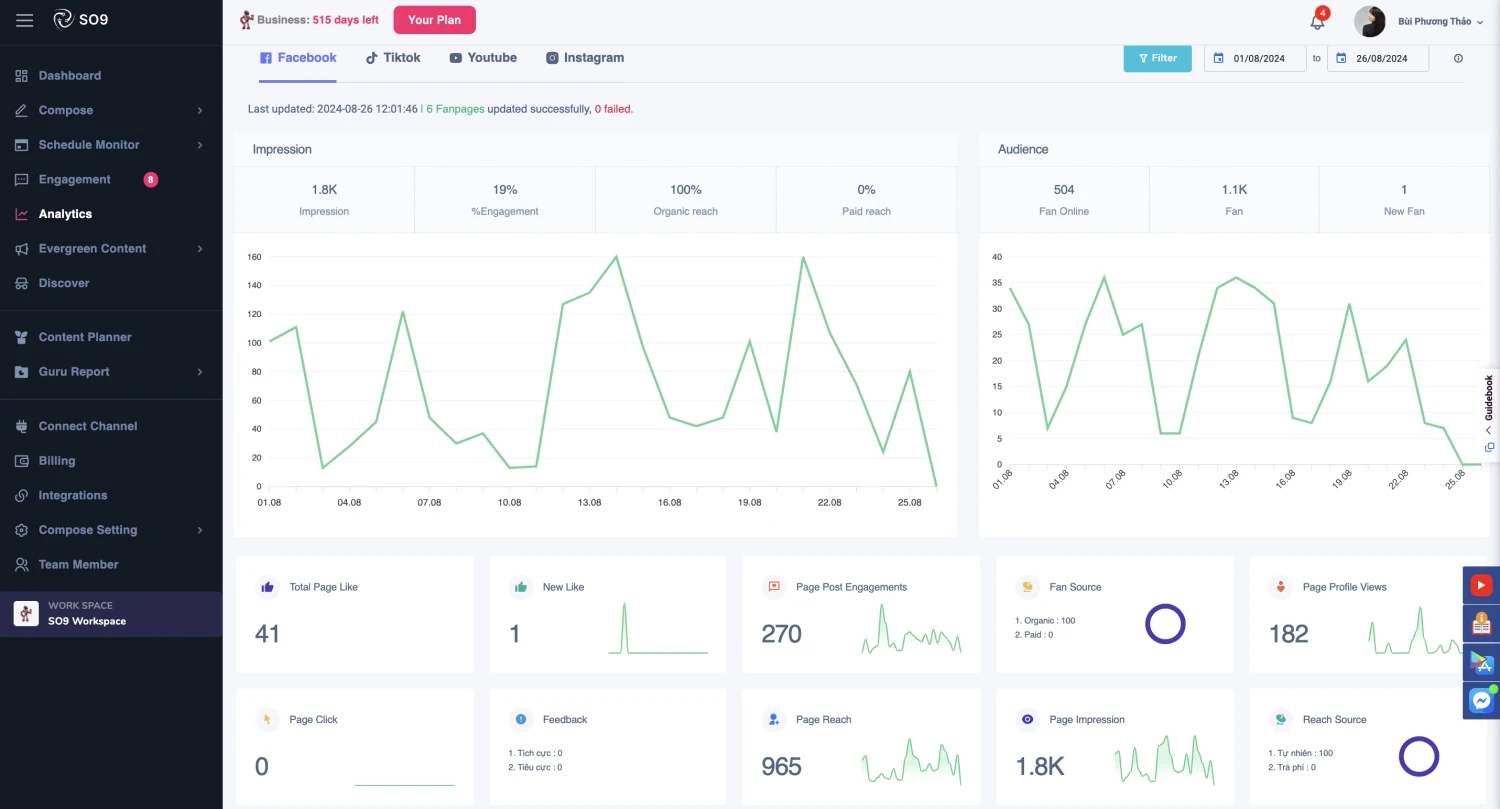Image resolution: width=1500 pixels, height=809 pixels.
Task: Click the user avatar picture
Action: click(1369, 21)
